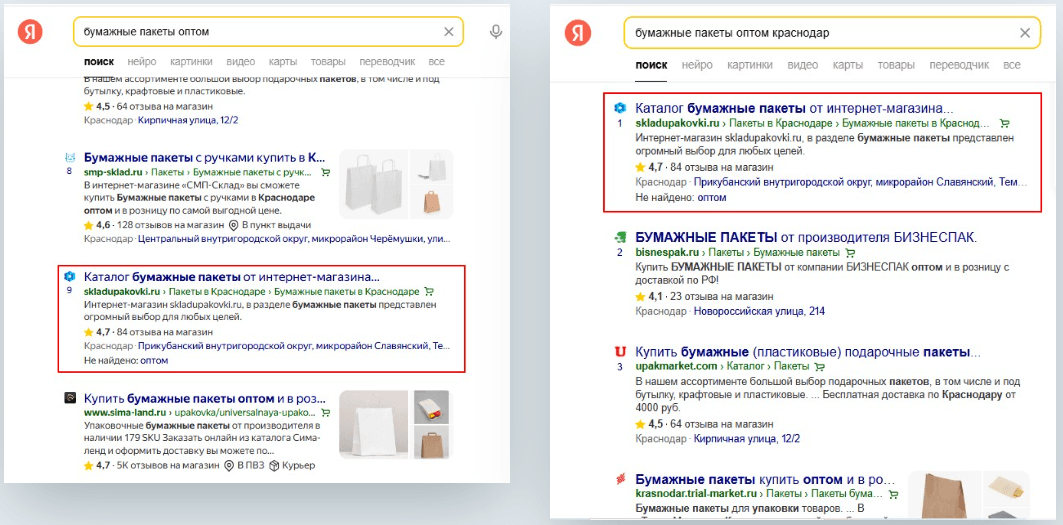
Task: Select the "нейро" tab in the right panel
Action: 697,65
